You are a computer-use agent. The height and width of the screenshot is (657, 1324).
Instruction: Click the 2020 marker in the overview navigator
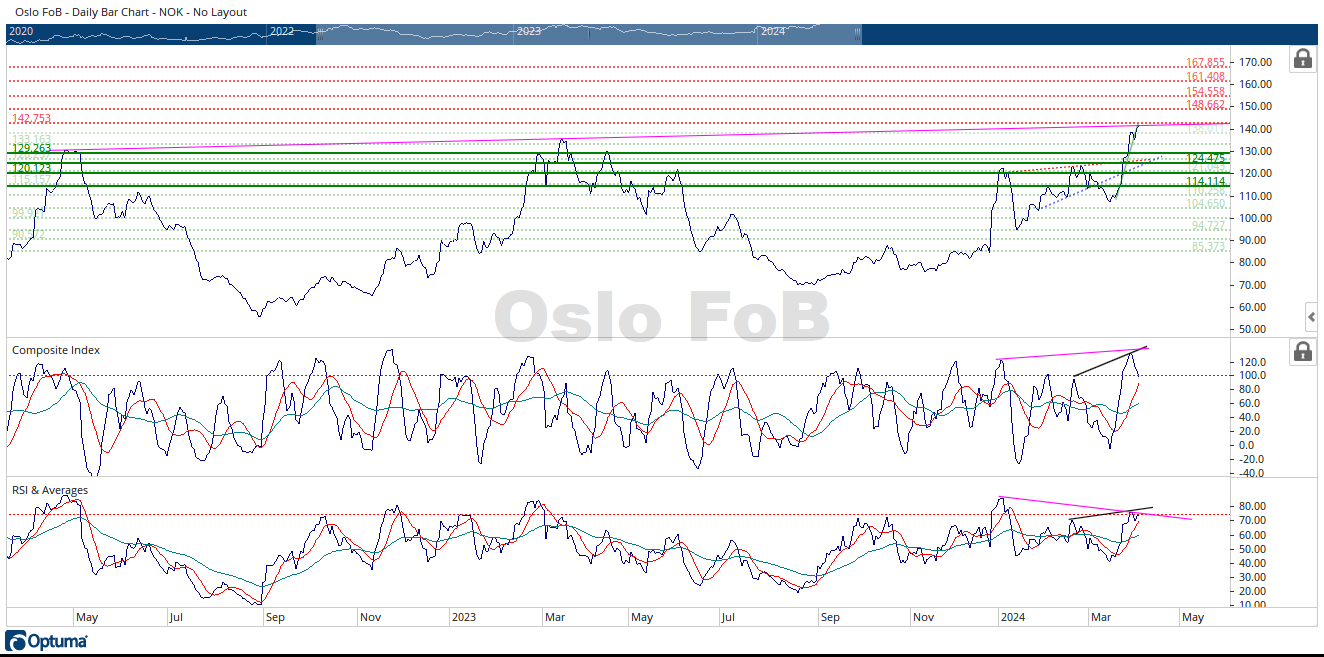click(21, 32)
